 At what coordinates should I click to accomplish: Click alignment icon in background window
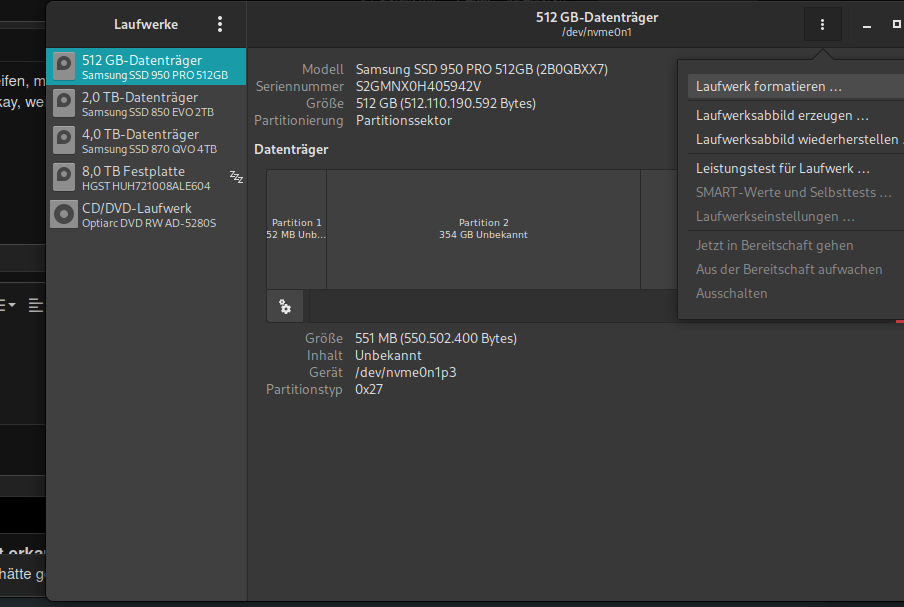pyautogui.click(x=36, y=305)
